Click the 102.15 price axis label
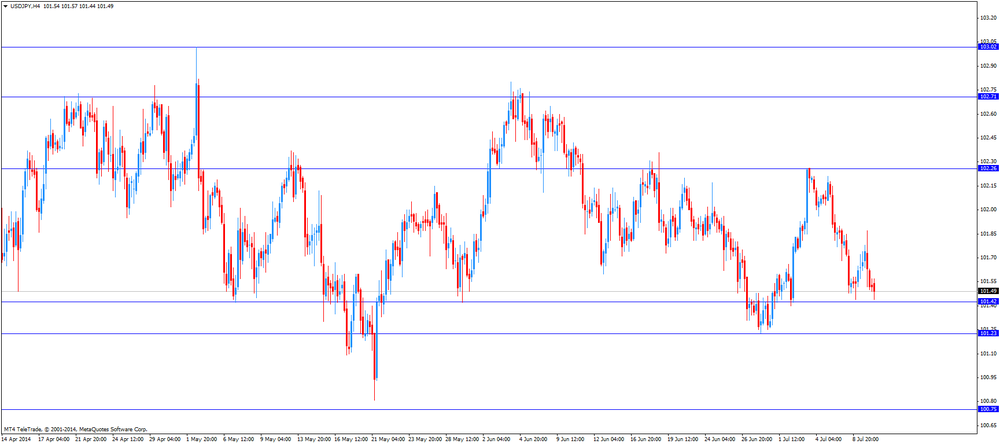The width and height of the screenshot is (1000, 444). click(989, 186)
